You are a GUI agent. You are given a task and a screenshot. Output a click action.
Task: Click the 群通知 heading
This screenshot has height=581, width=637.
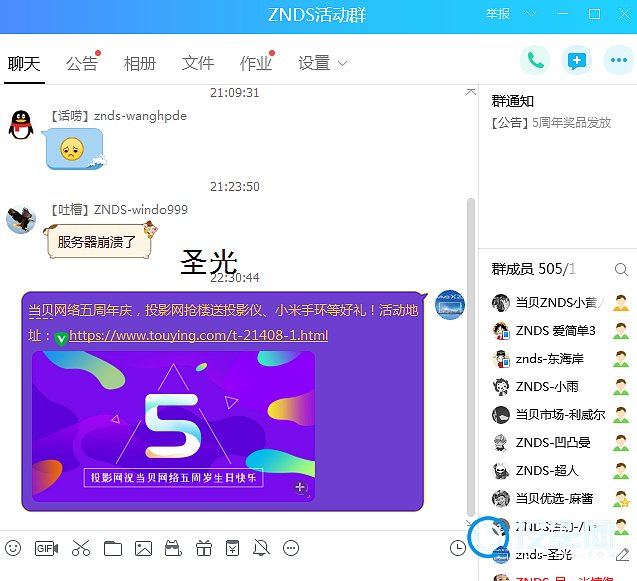pos(513,101)
